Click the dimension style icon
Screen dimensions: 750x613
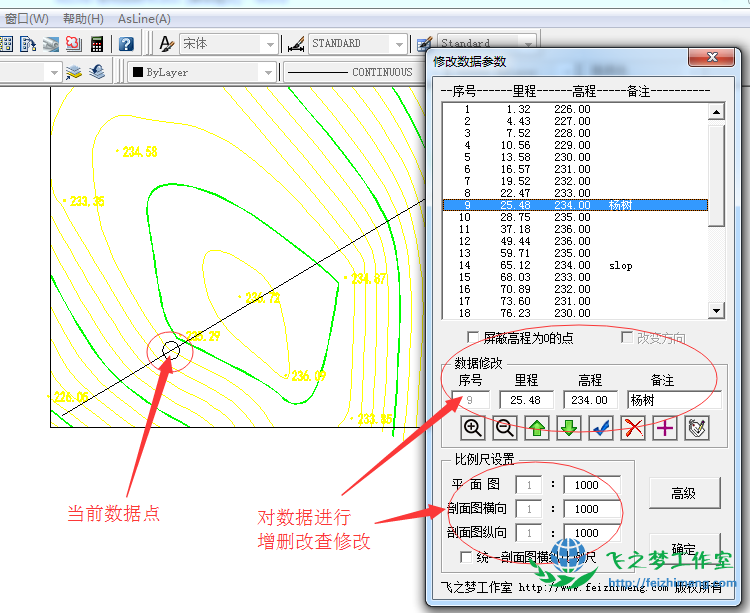(x=296, y=44)
